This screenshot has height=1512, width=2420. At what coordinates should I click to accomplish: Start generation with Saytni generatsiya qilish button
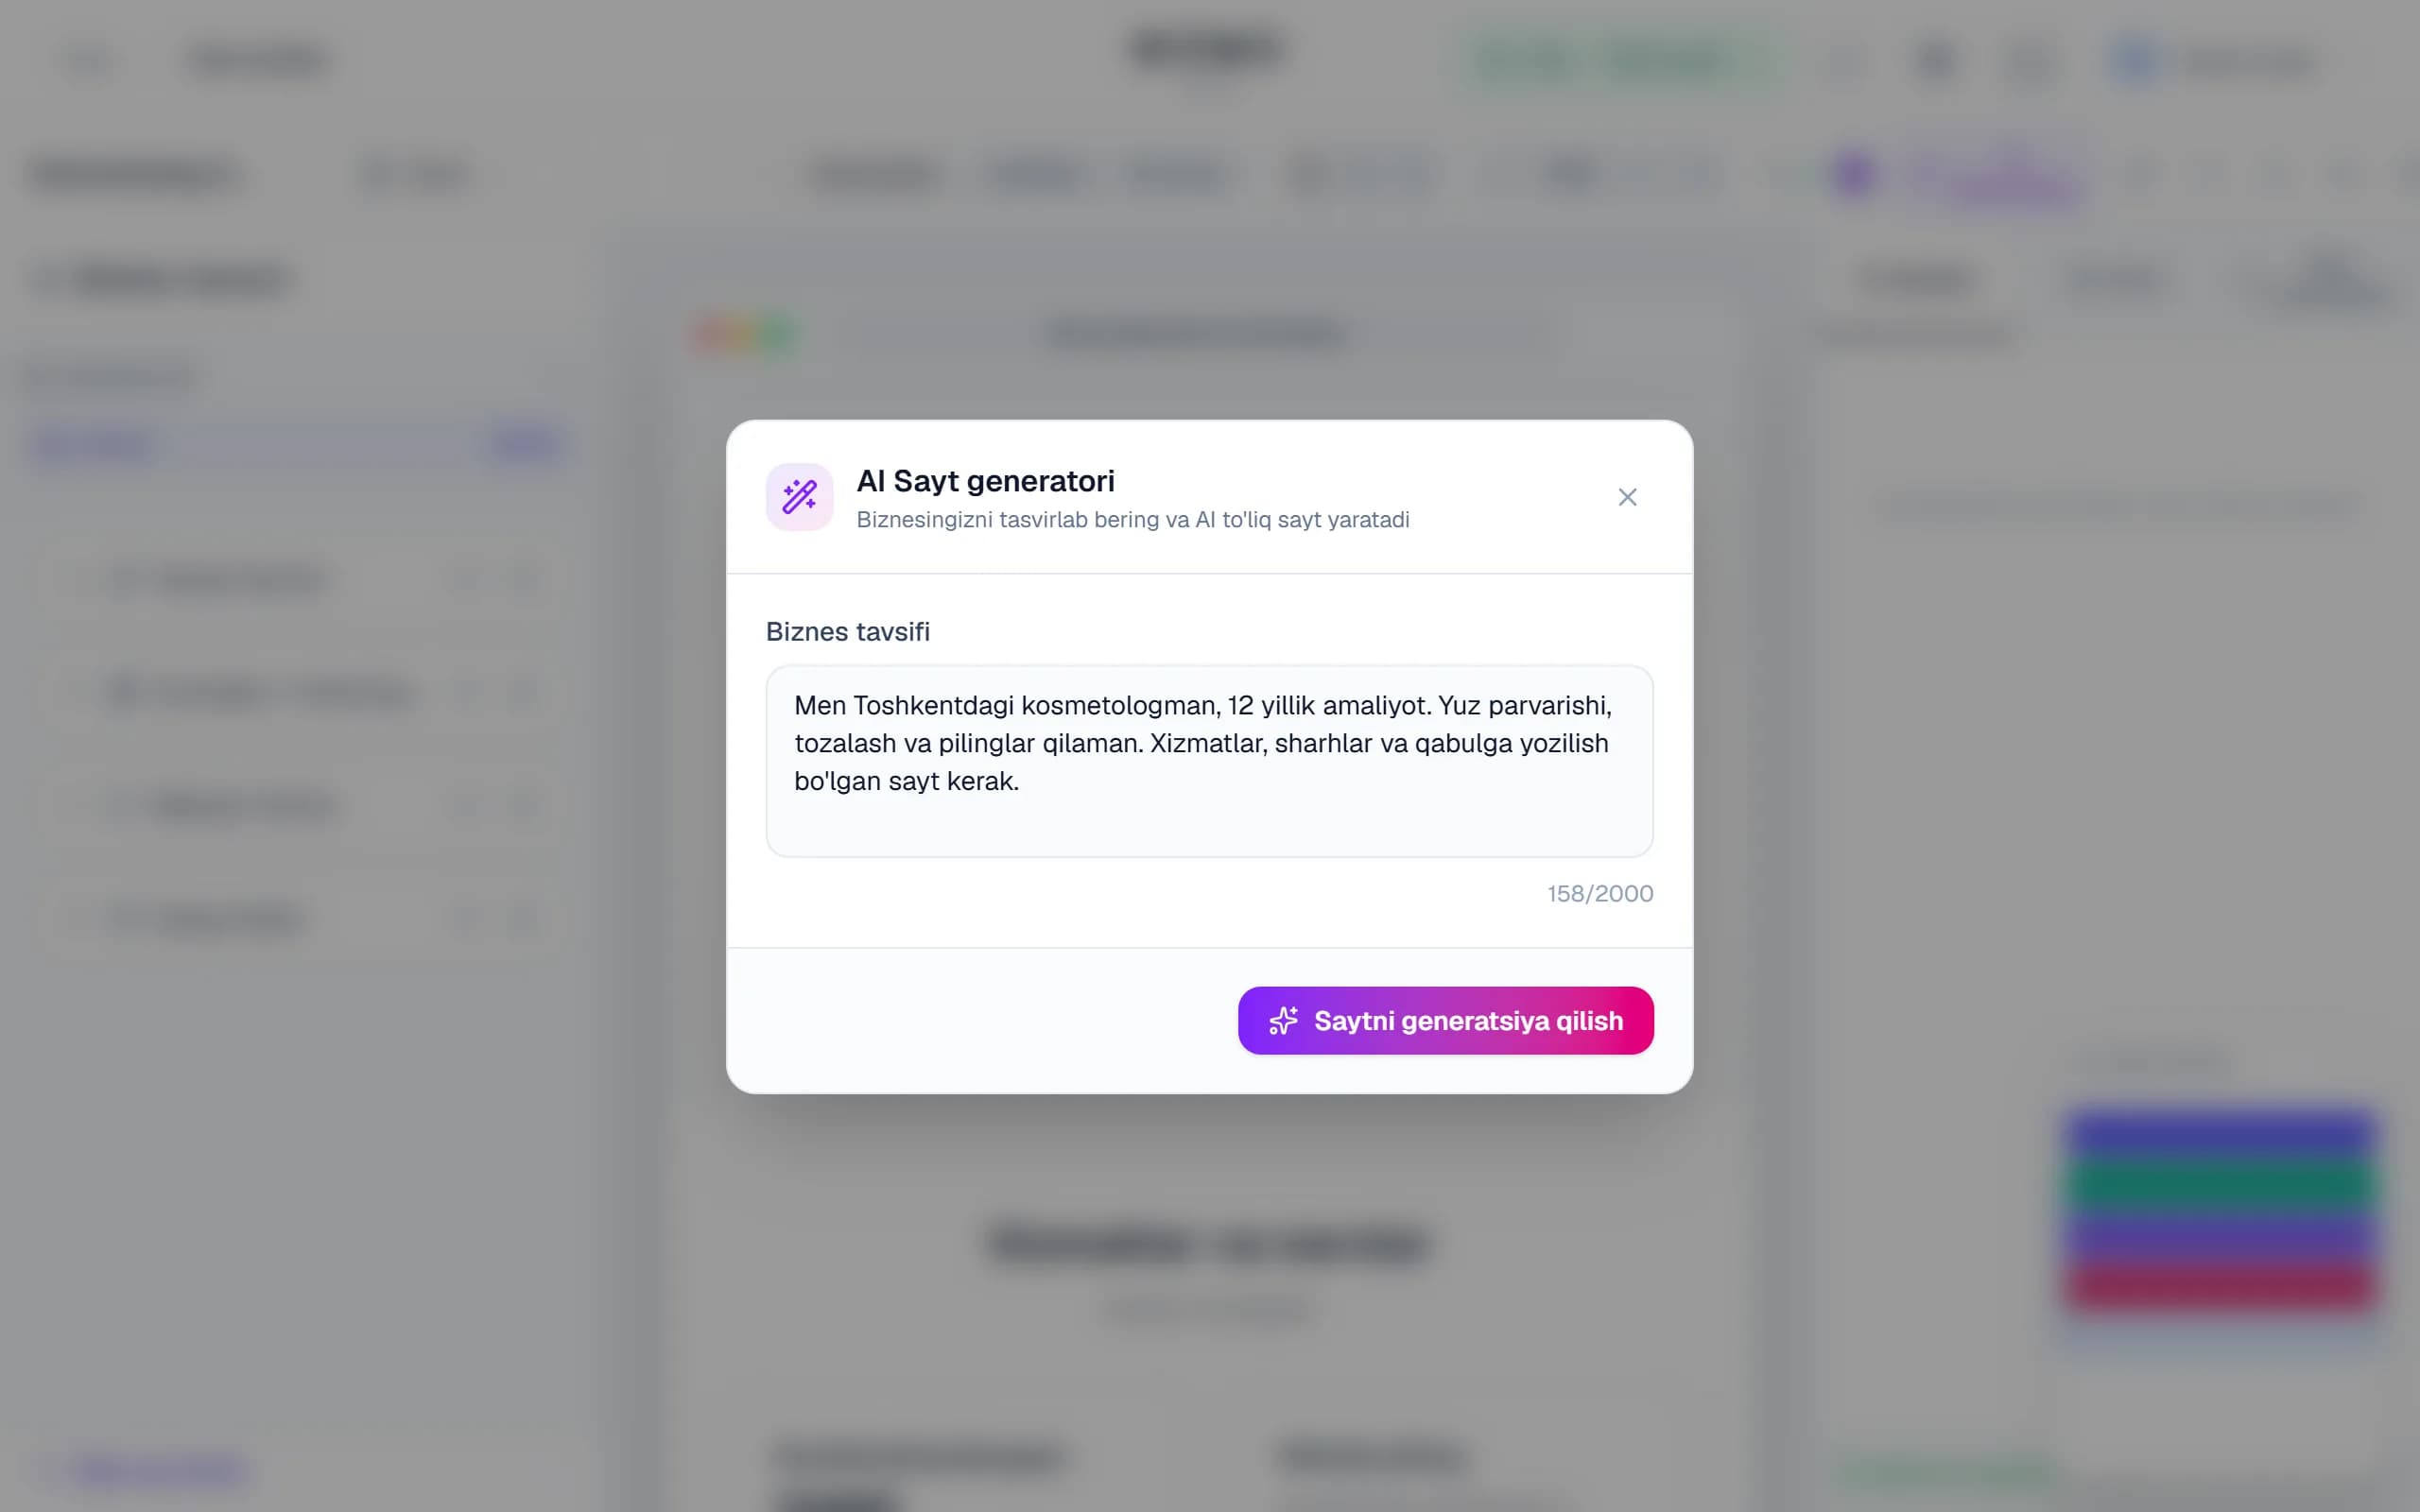click(1445, 1020)
